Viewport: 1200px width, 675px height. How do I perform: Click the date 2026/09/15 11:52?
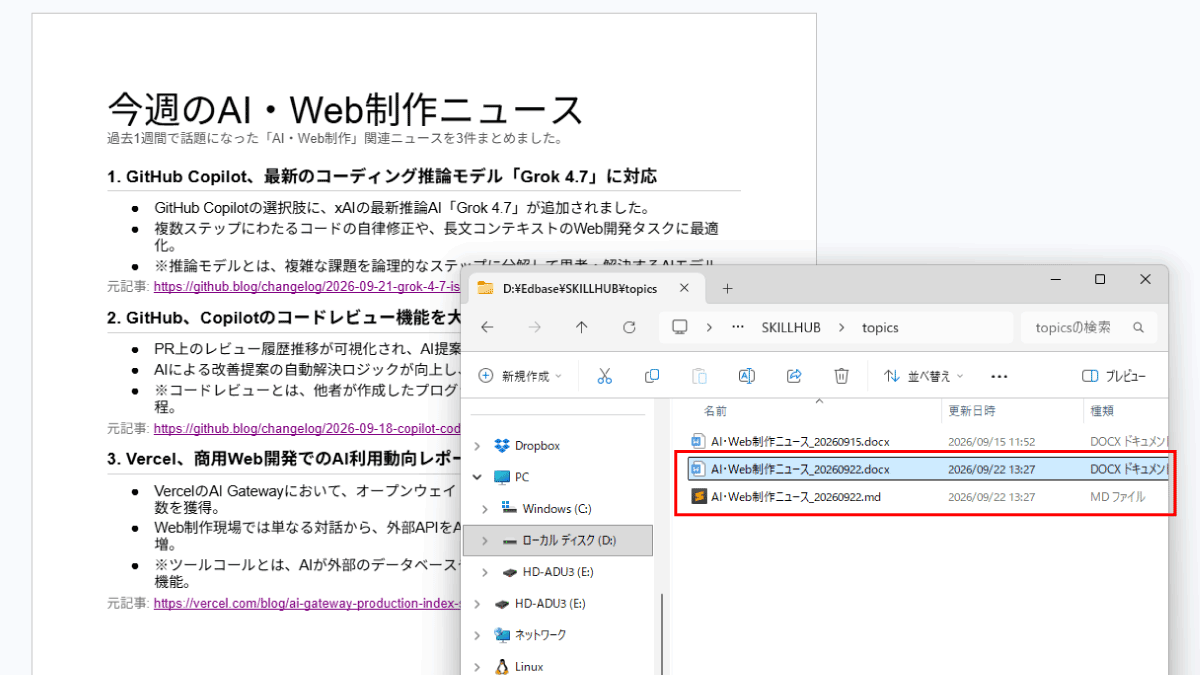click(991, 441)
